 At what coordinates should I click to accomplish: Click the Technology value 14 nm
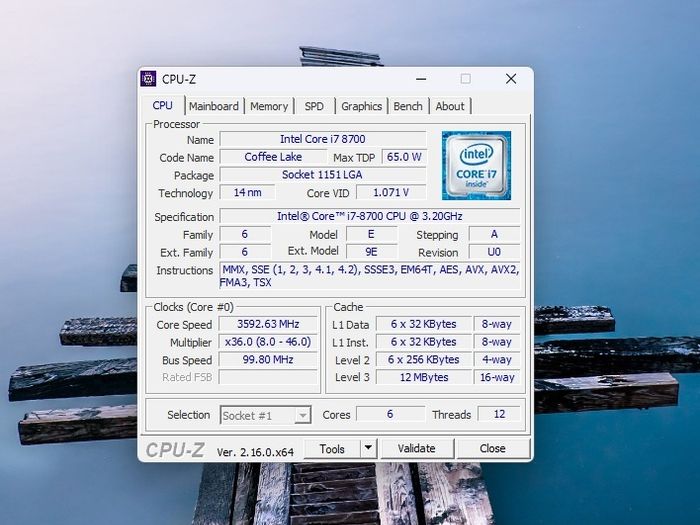(x=248, y=192)
